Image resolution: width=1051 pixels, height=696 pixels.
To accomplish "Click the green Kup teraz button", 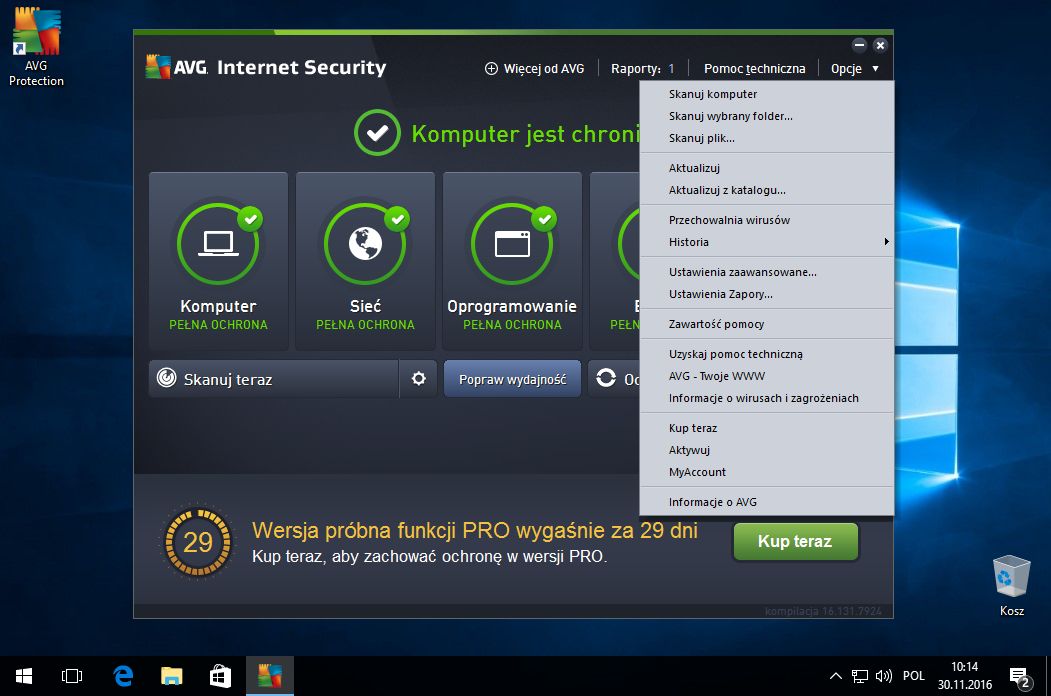I will [796, 541].
